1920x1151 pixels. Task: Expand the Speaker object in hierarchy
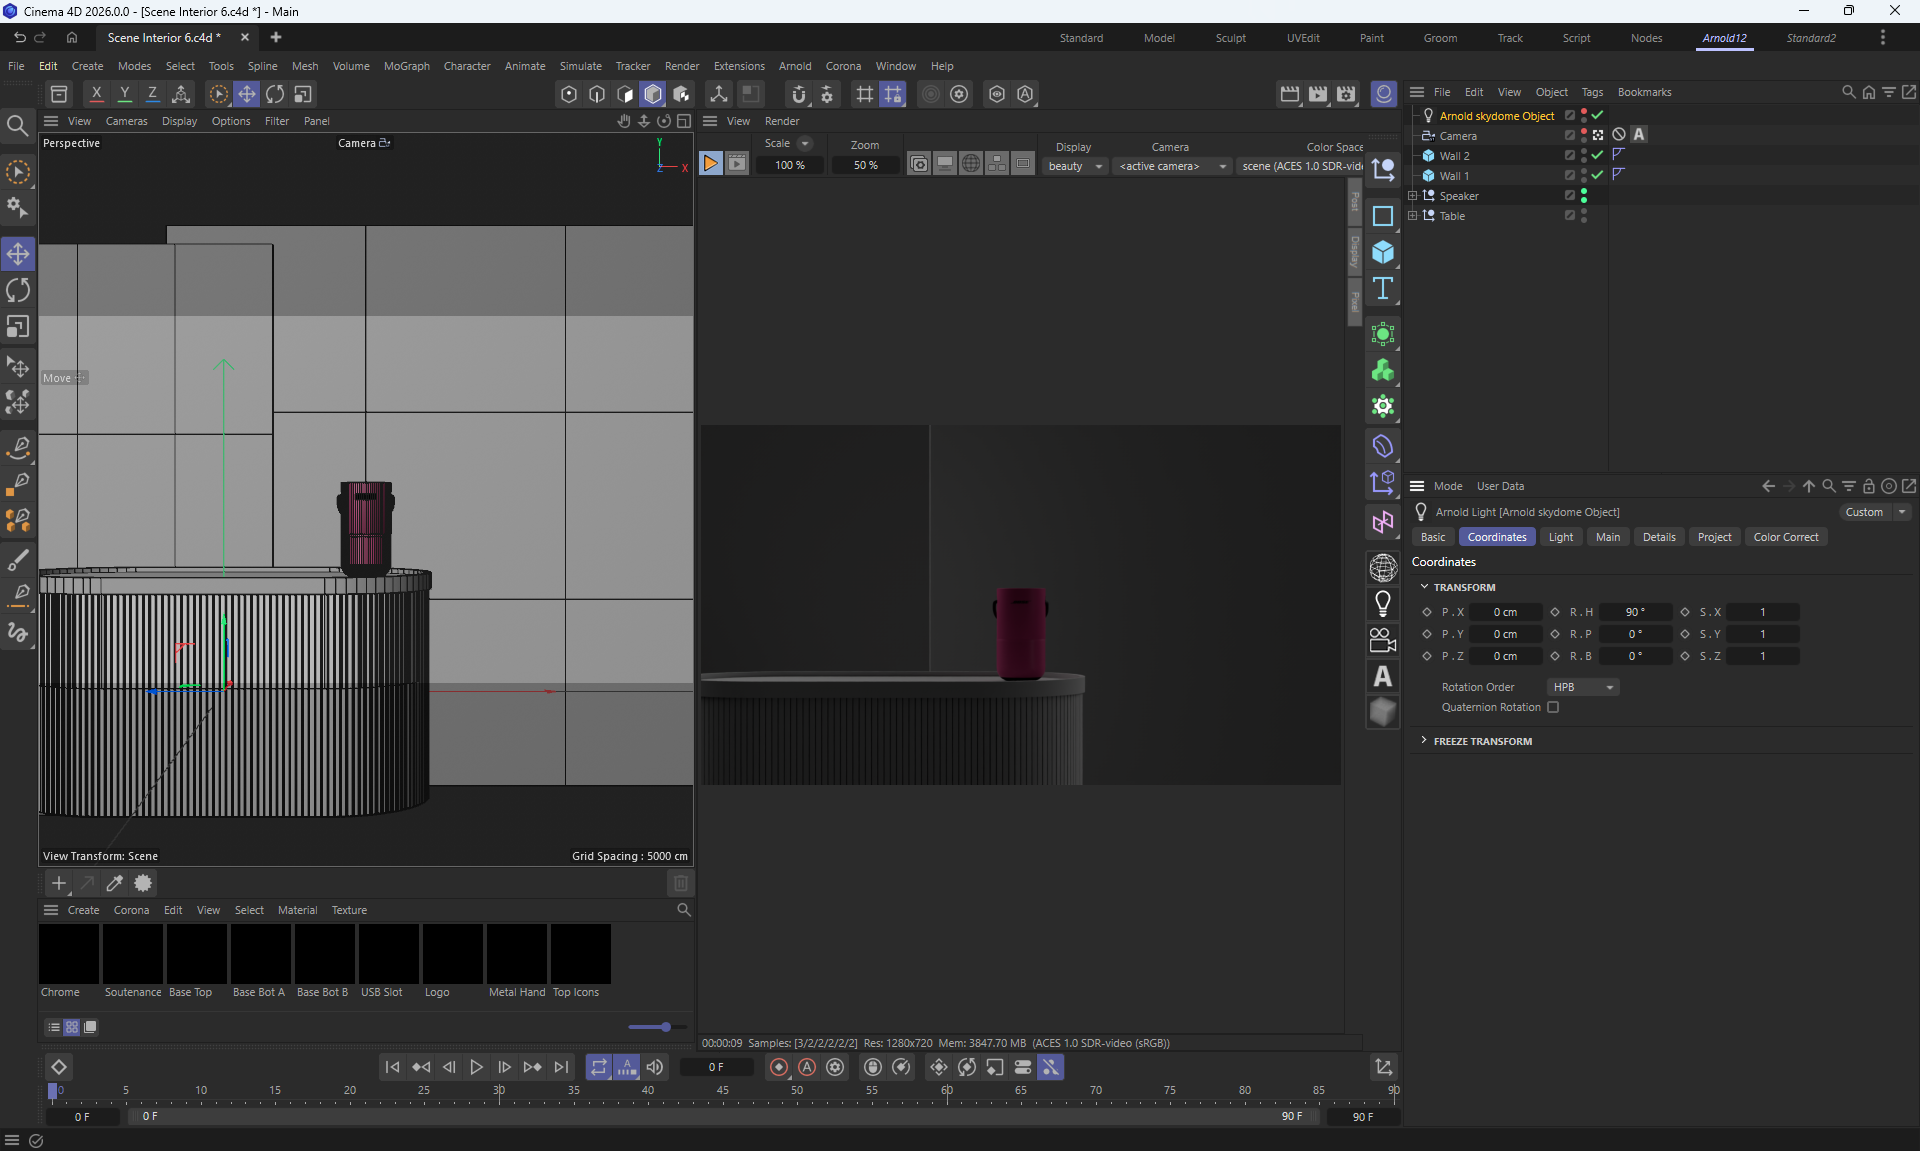coord(1412,196)
